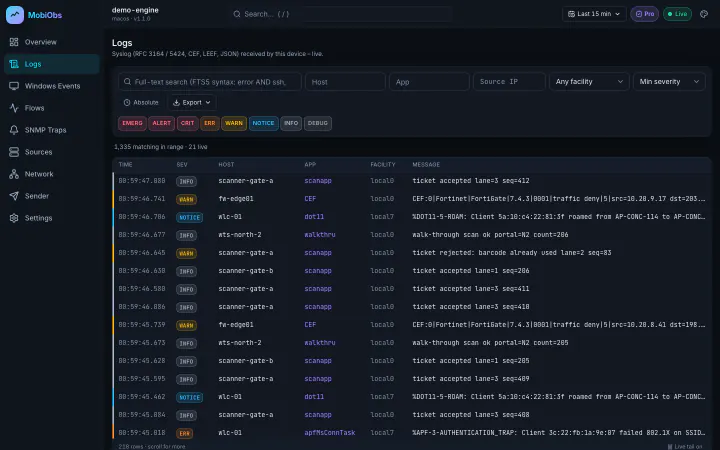Open the Overview page icon

[x=14, y=42]
